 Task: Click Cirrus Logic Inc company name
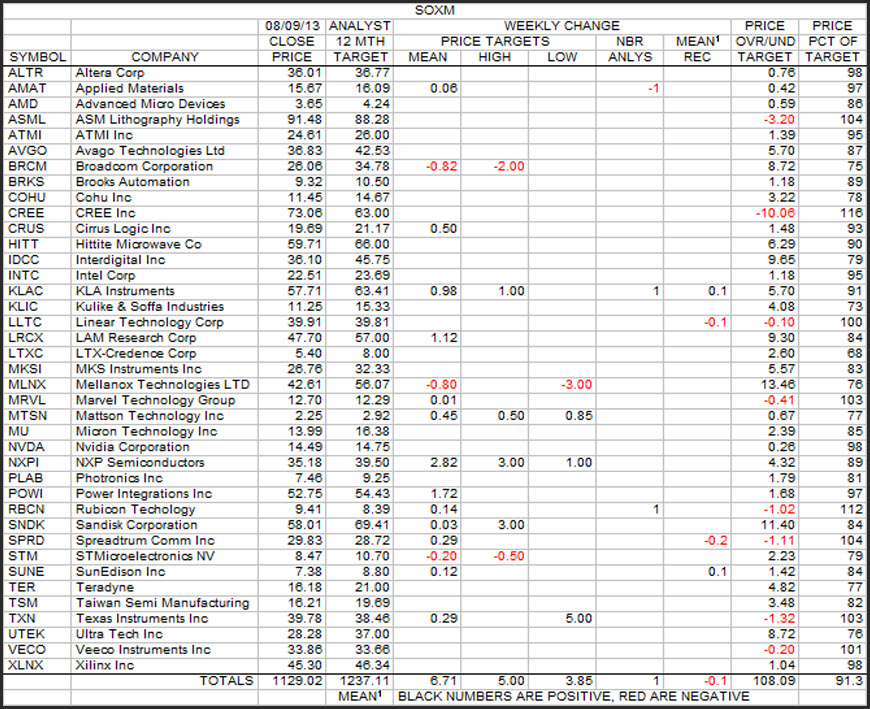click(123, 229)
